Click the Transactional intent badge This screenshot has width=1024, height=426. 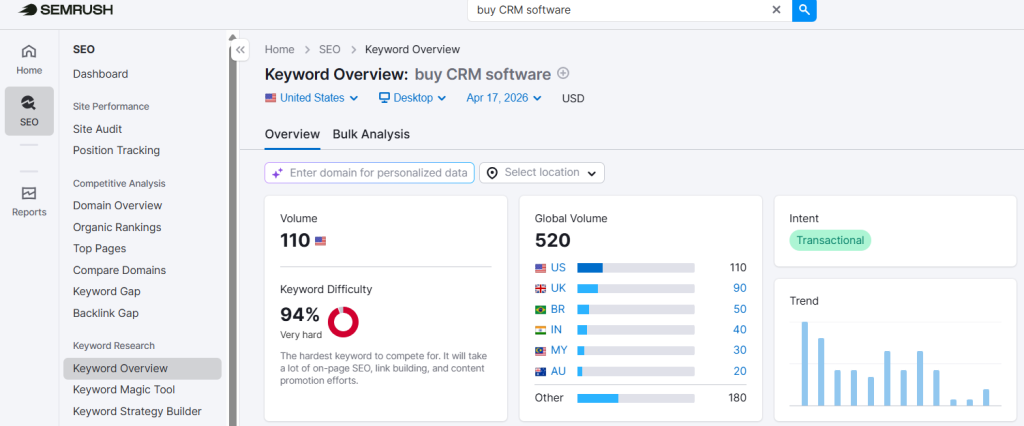(830, 240)
